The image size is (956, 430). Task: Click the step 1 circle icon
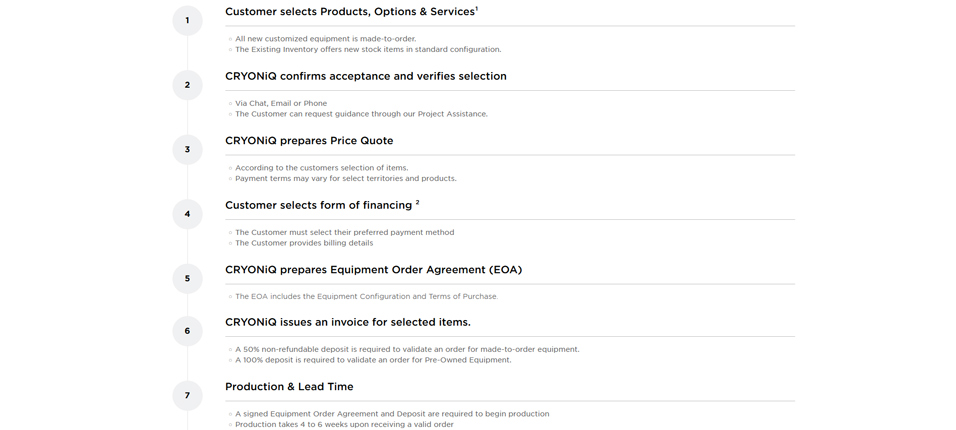187,21
